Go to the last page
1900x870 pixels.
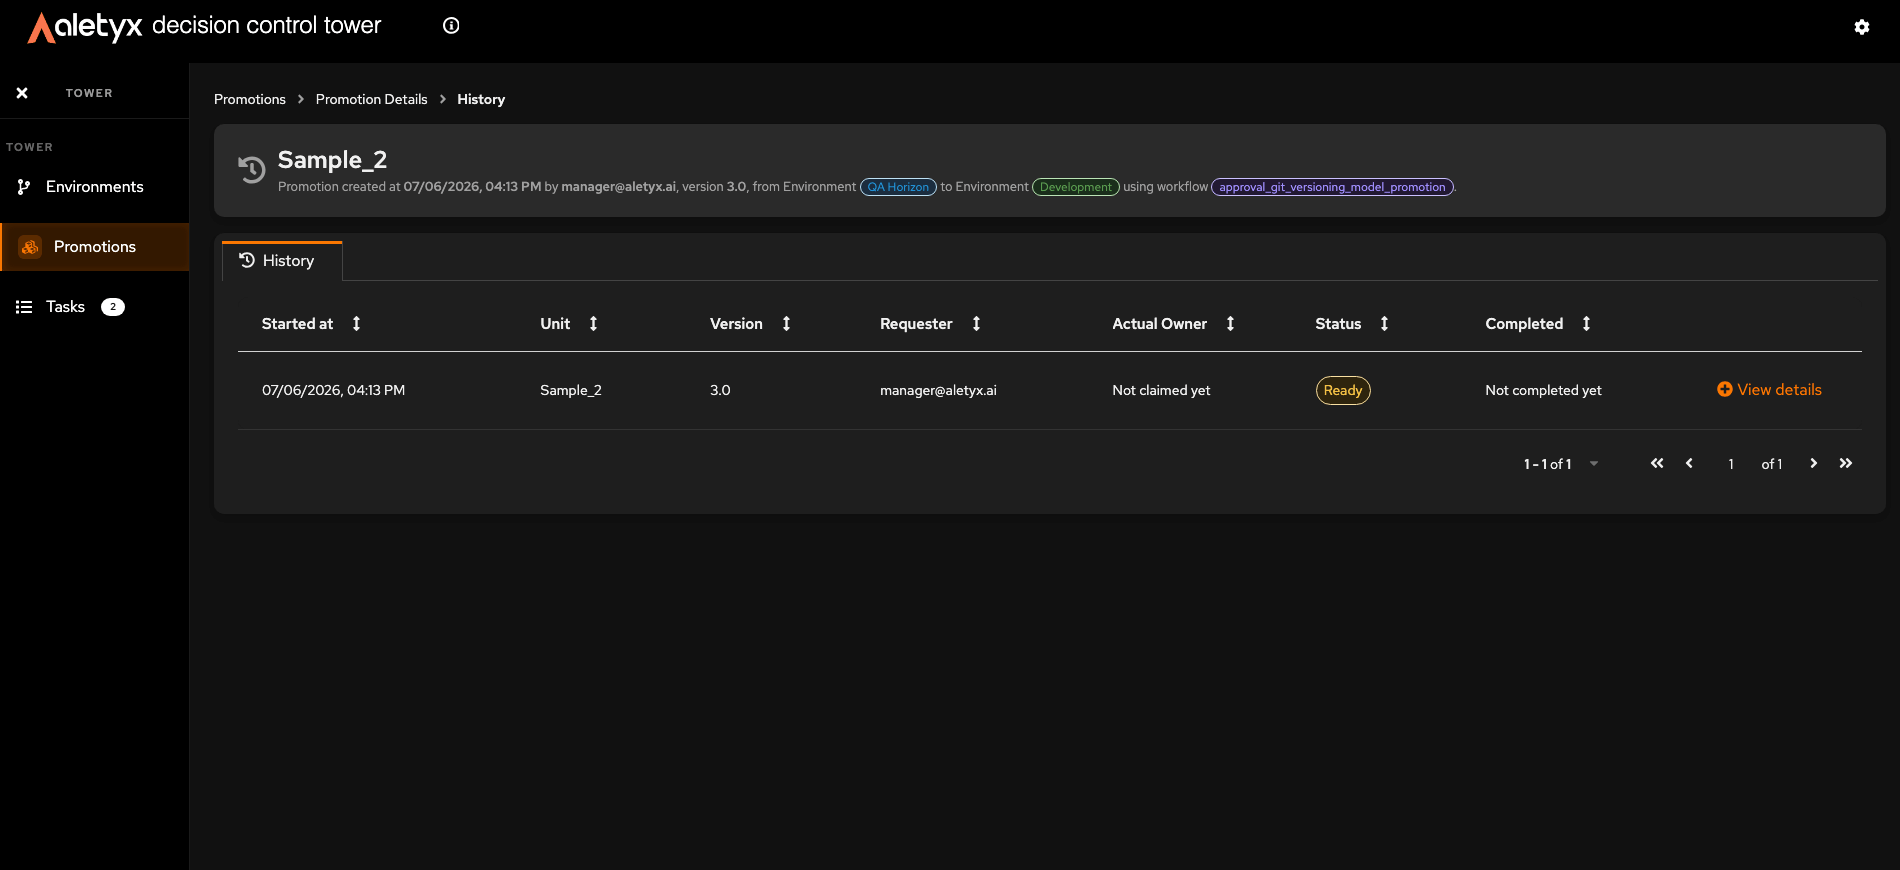pyautogui.click(x=1846, y=463)
